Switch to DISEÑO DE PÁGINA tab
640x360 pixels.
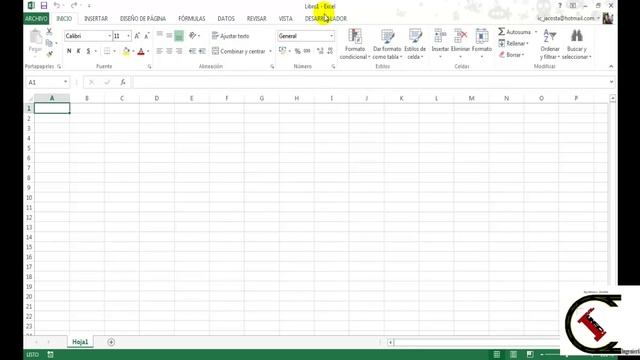(x=143, y=18)
